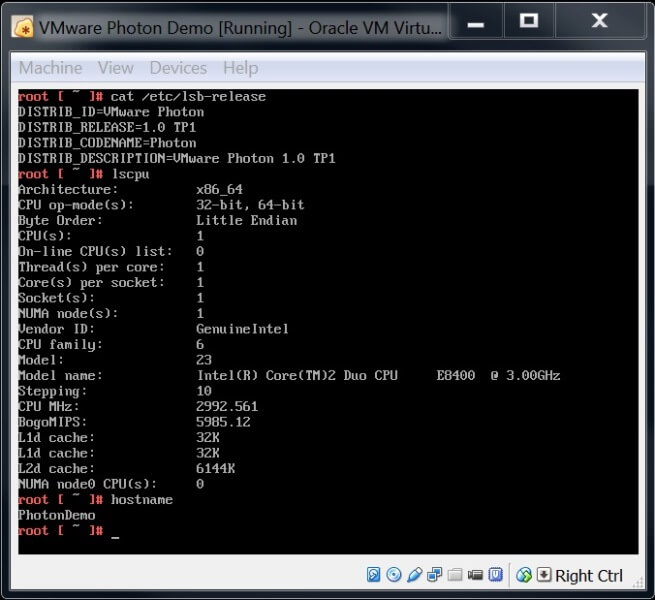Toggle the mouse integration indicator icon
This screenshot has width=655, height=600.
pyautogui.click(x=524, y=575)
